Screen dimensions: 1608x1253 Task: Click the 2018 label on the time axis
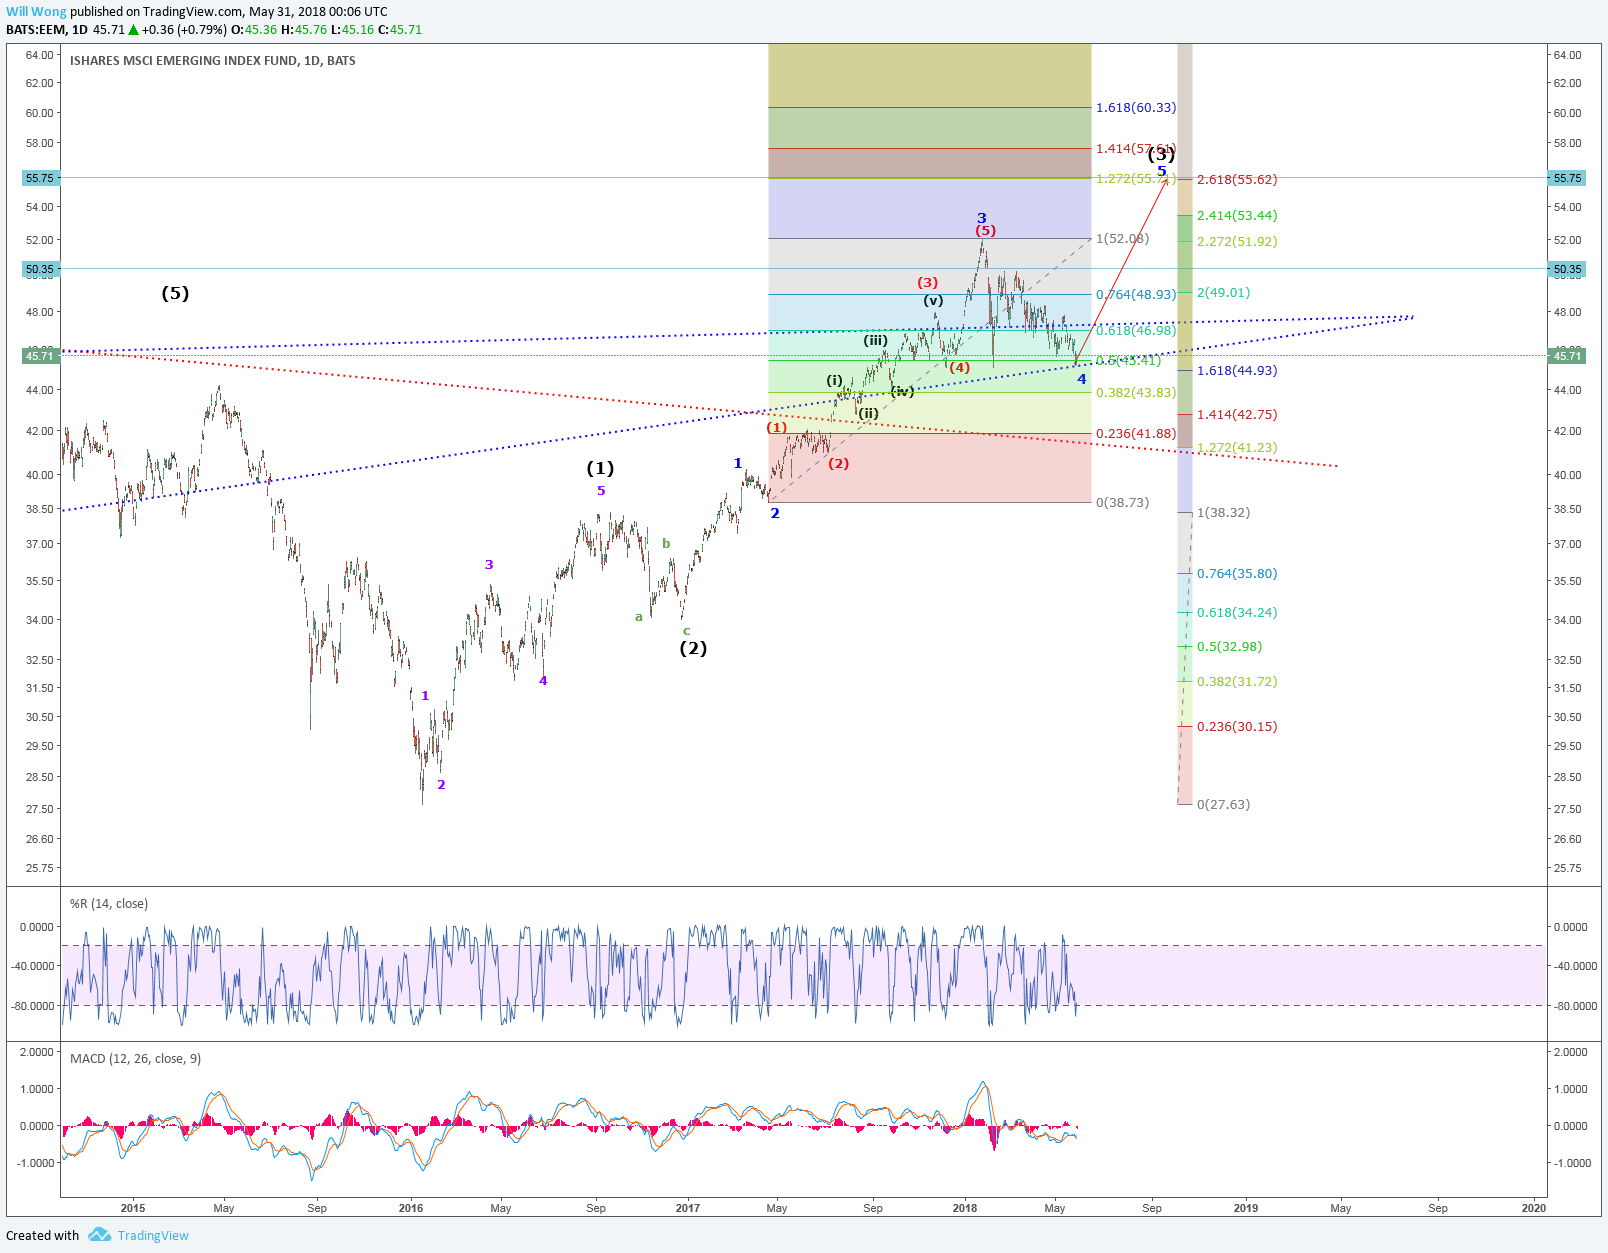(x=965, y=1208)
